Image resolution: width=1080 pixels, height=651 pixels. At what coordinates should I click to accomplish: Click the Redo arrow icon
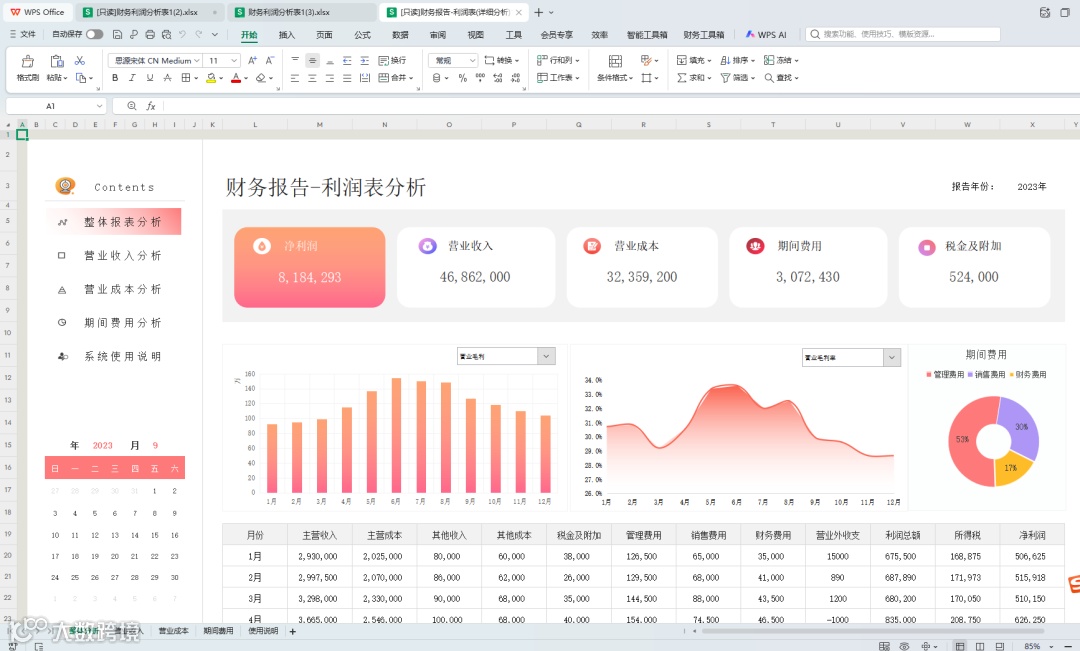tap(198, 34)
